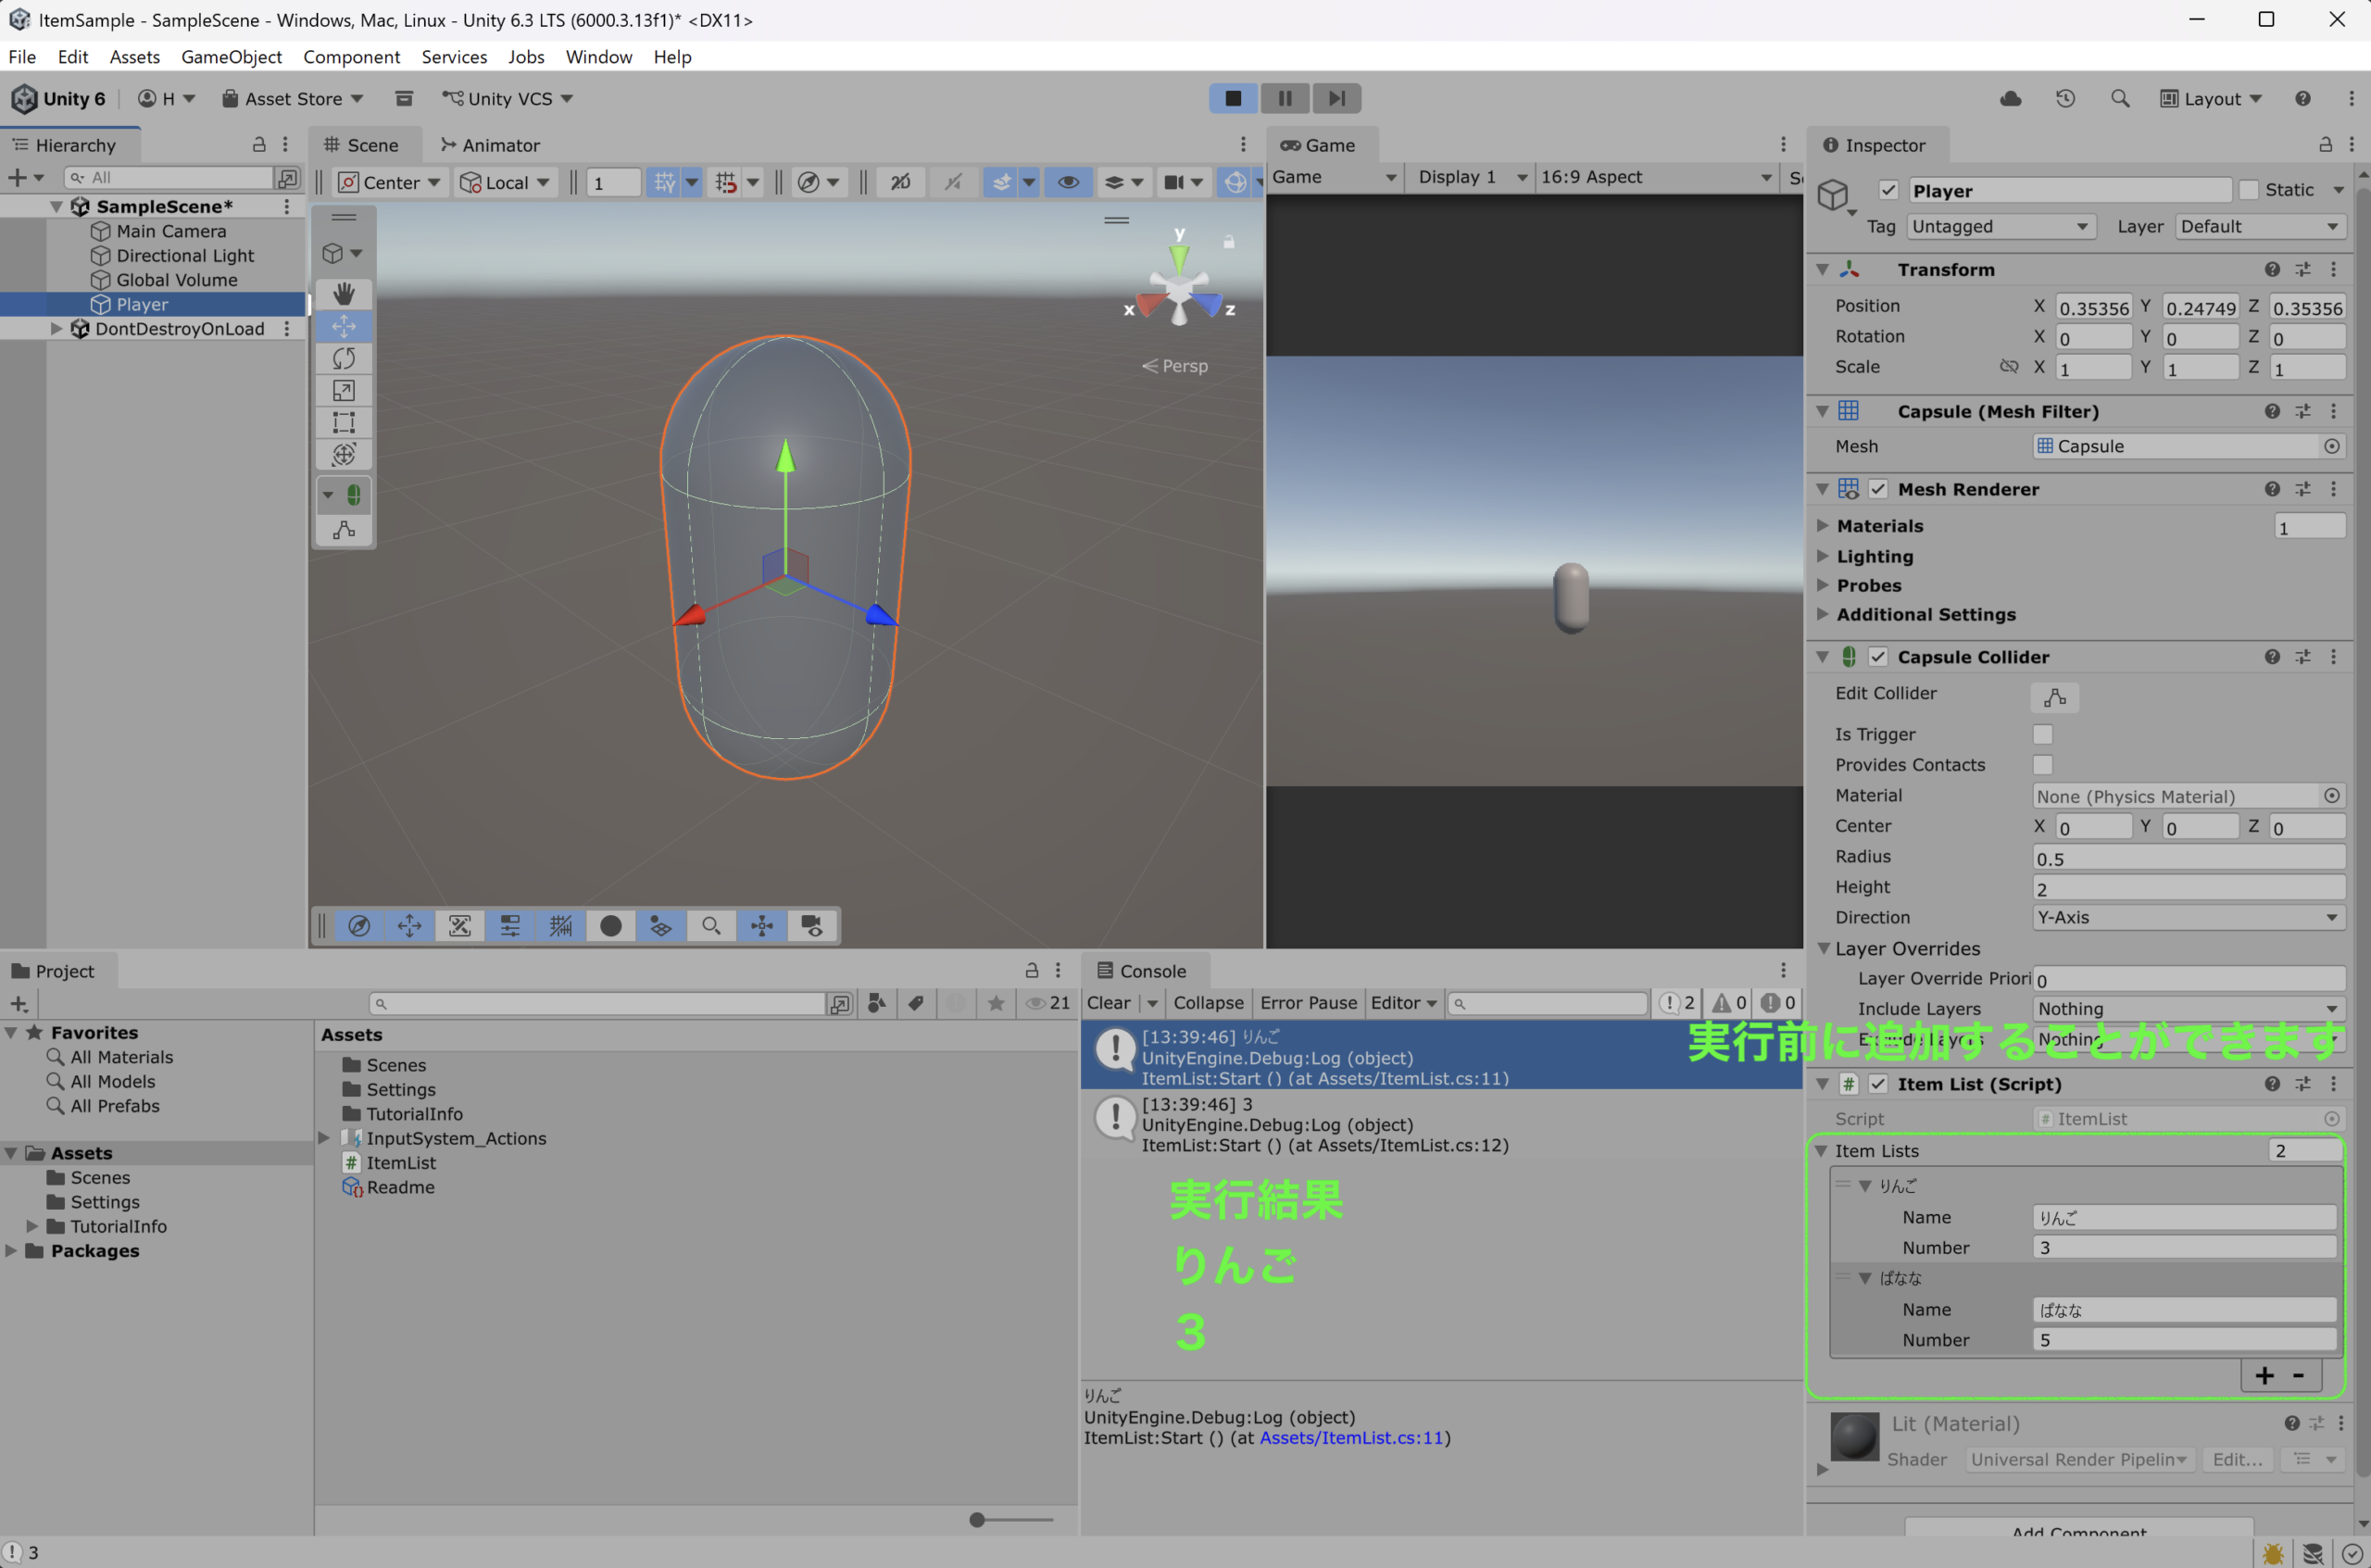Toggle the Static checkbox for Player
The image size is (2371, 1568).
2248,190
